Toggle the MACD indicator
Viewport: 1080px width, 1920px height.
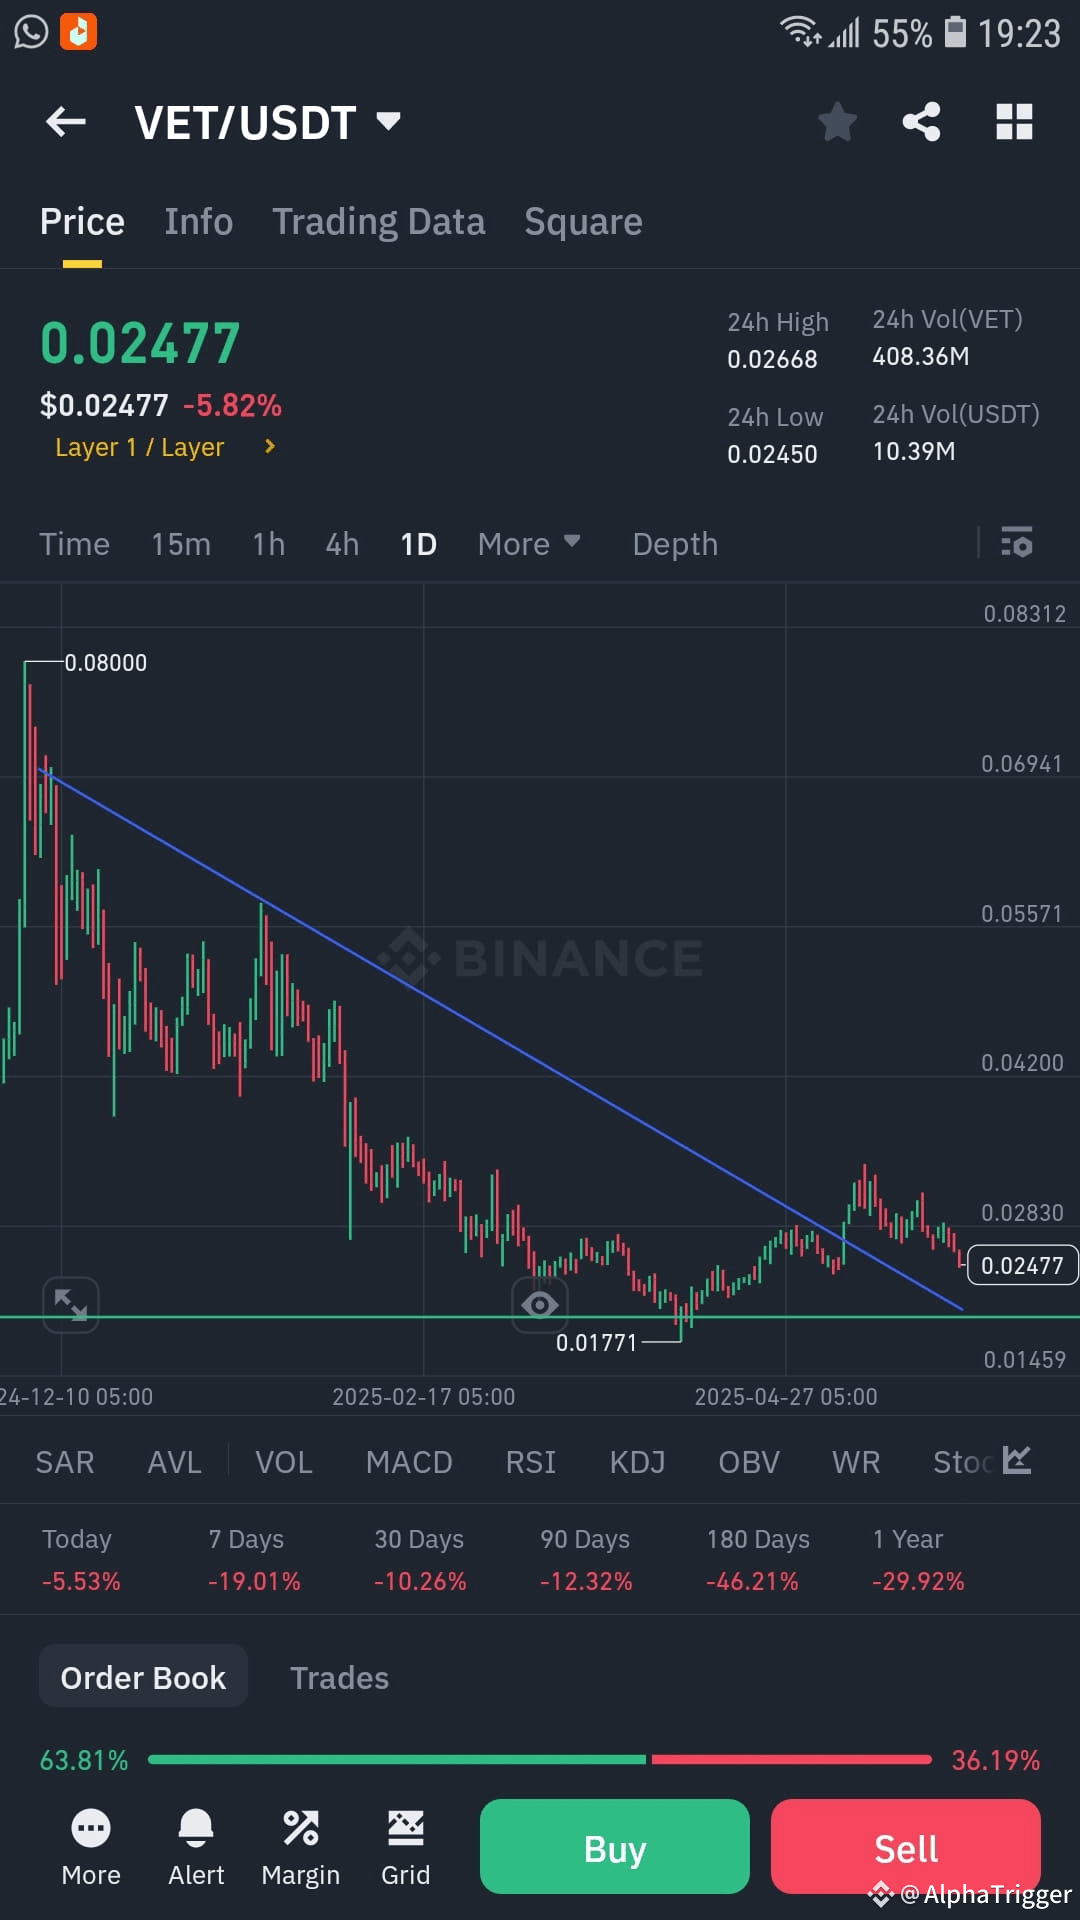coord(409,1462)
